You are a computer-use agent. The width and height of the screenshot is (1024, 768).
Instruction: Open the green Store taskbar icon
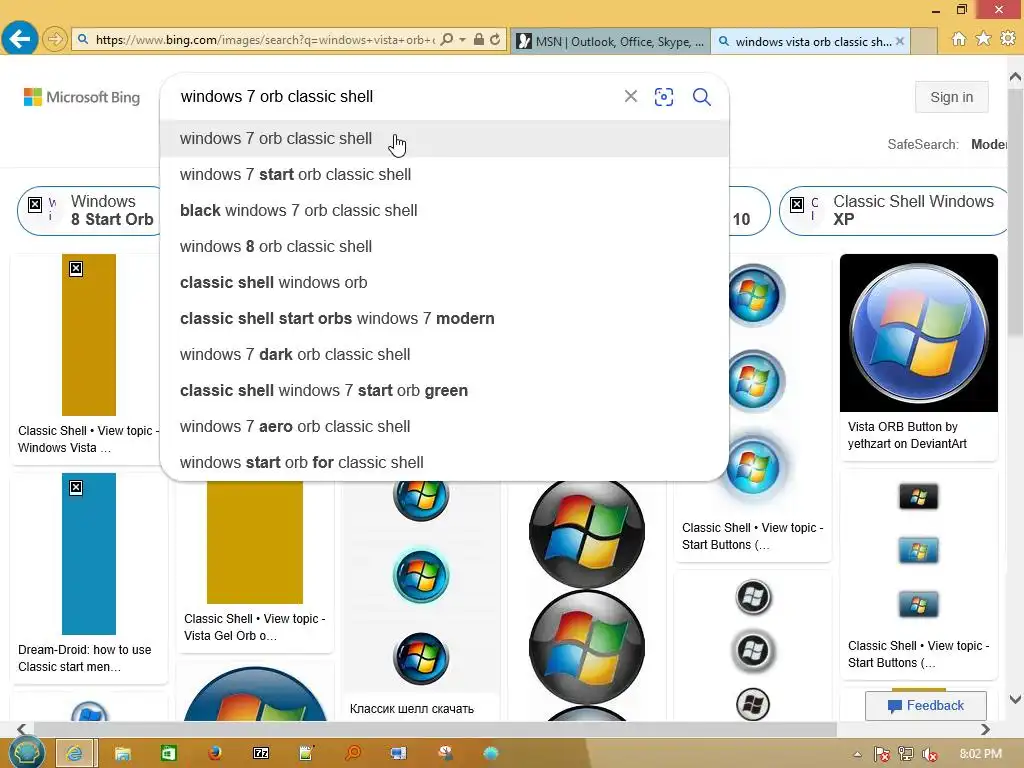pos(168,754)
